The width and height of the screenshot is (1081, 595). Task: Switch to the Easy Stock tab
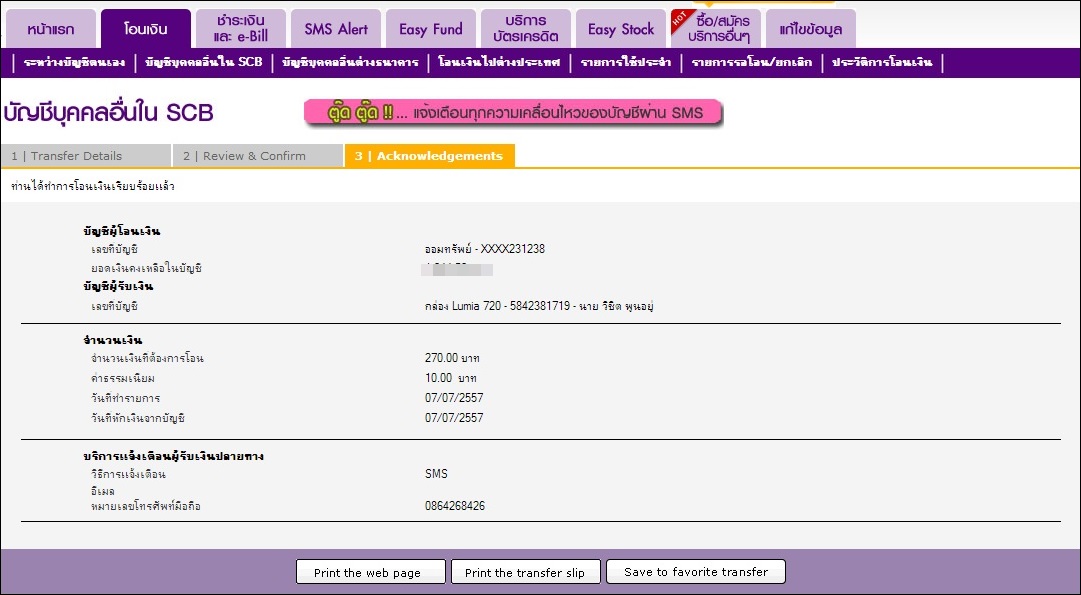(620, 29)
